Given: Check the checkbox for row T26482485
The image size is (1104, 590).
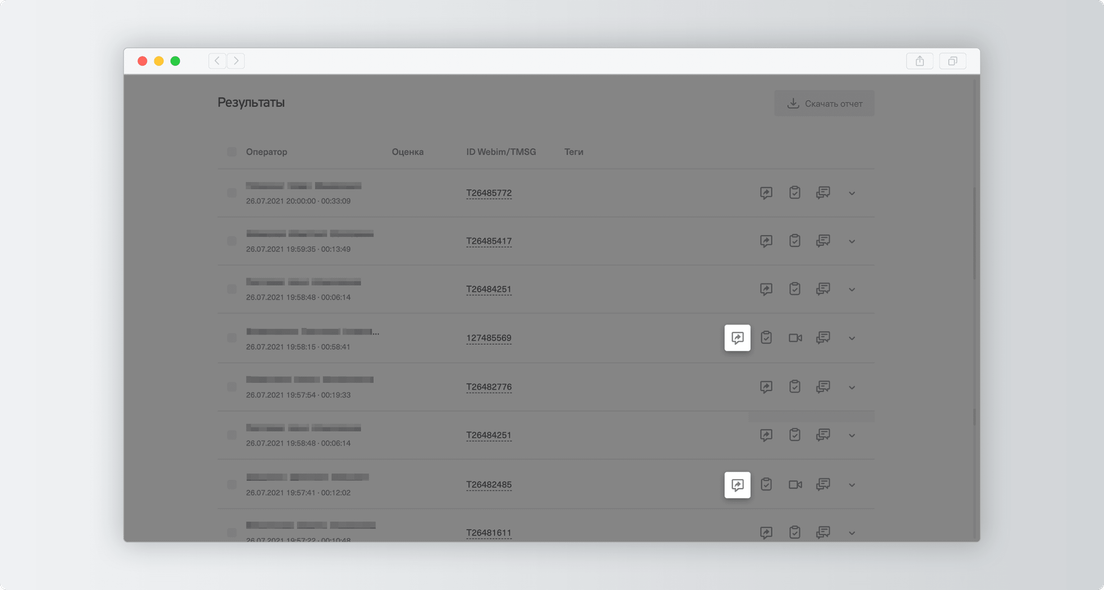Looking at the screenshot, I should [232, 484].
